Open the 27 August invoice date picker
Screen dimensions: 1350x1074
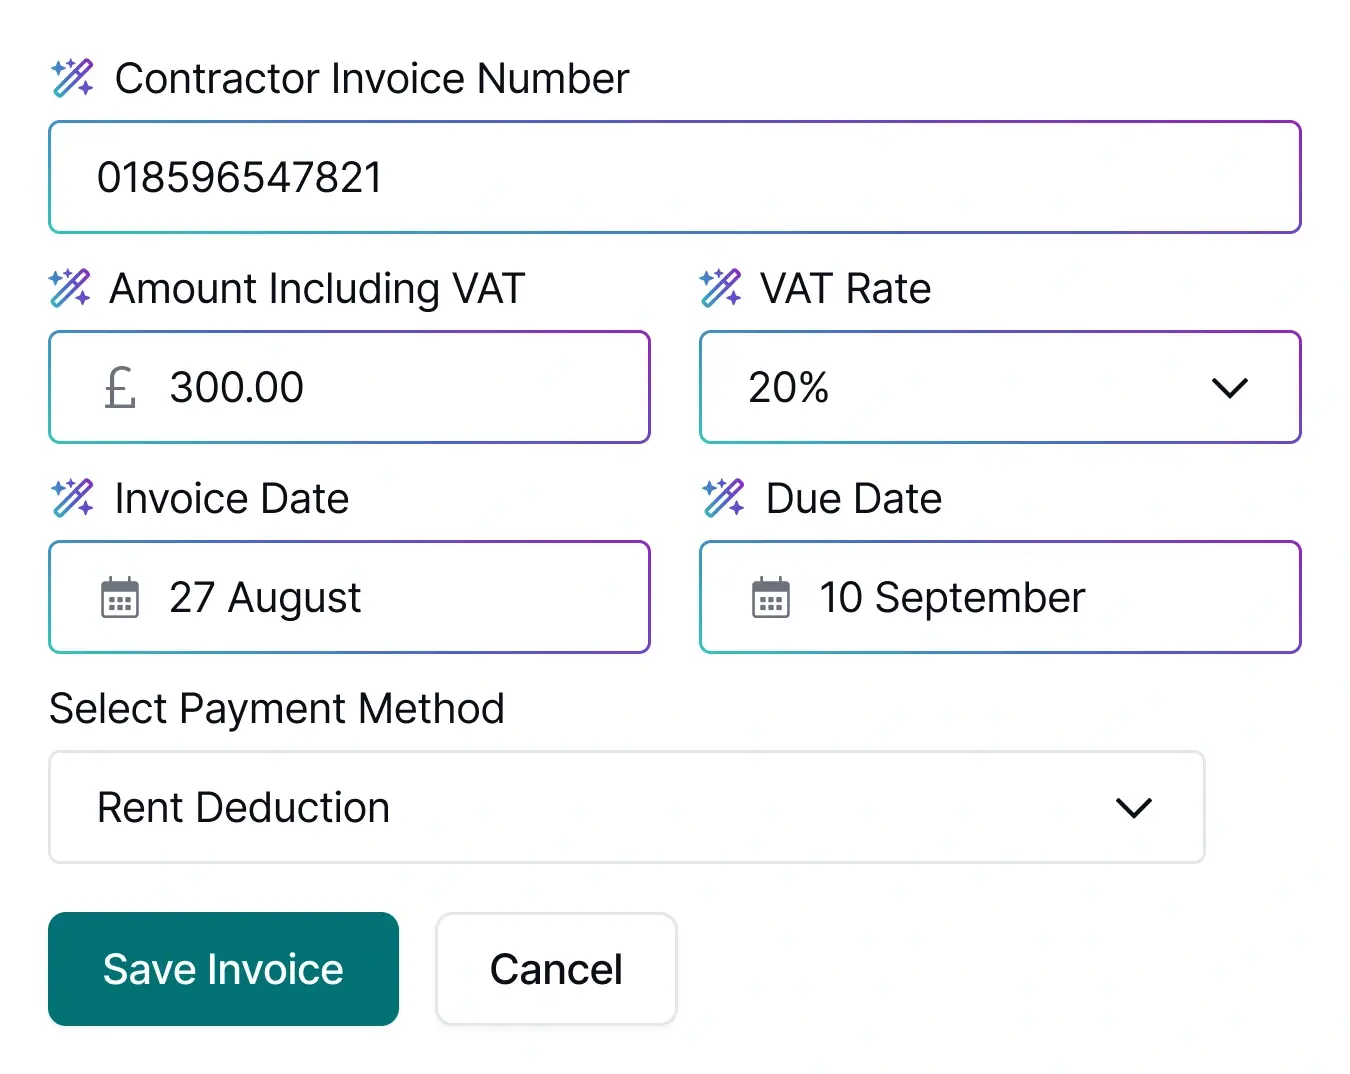click(349, 596)
